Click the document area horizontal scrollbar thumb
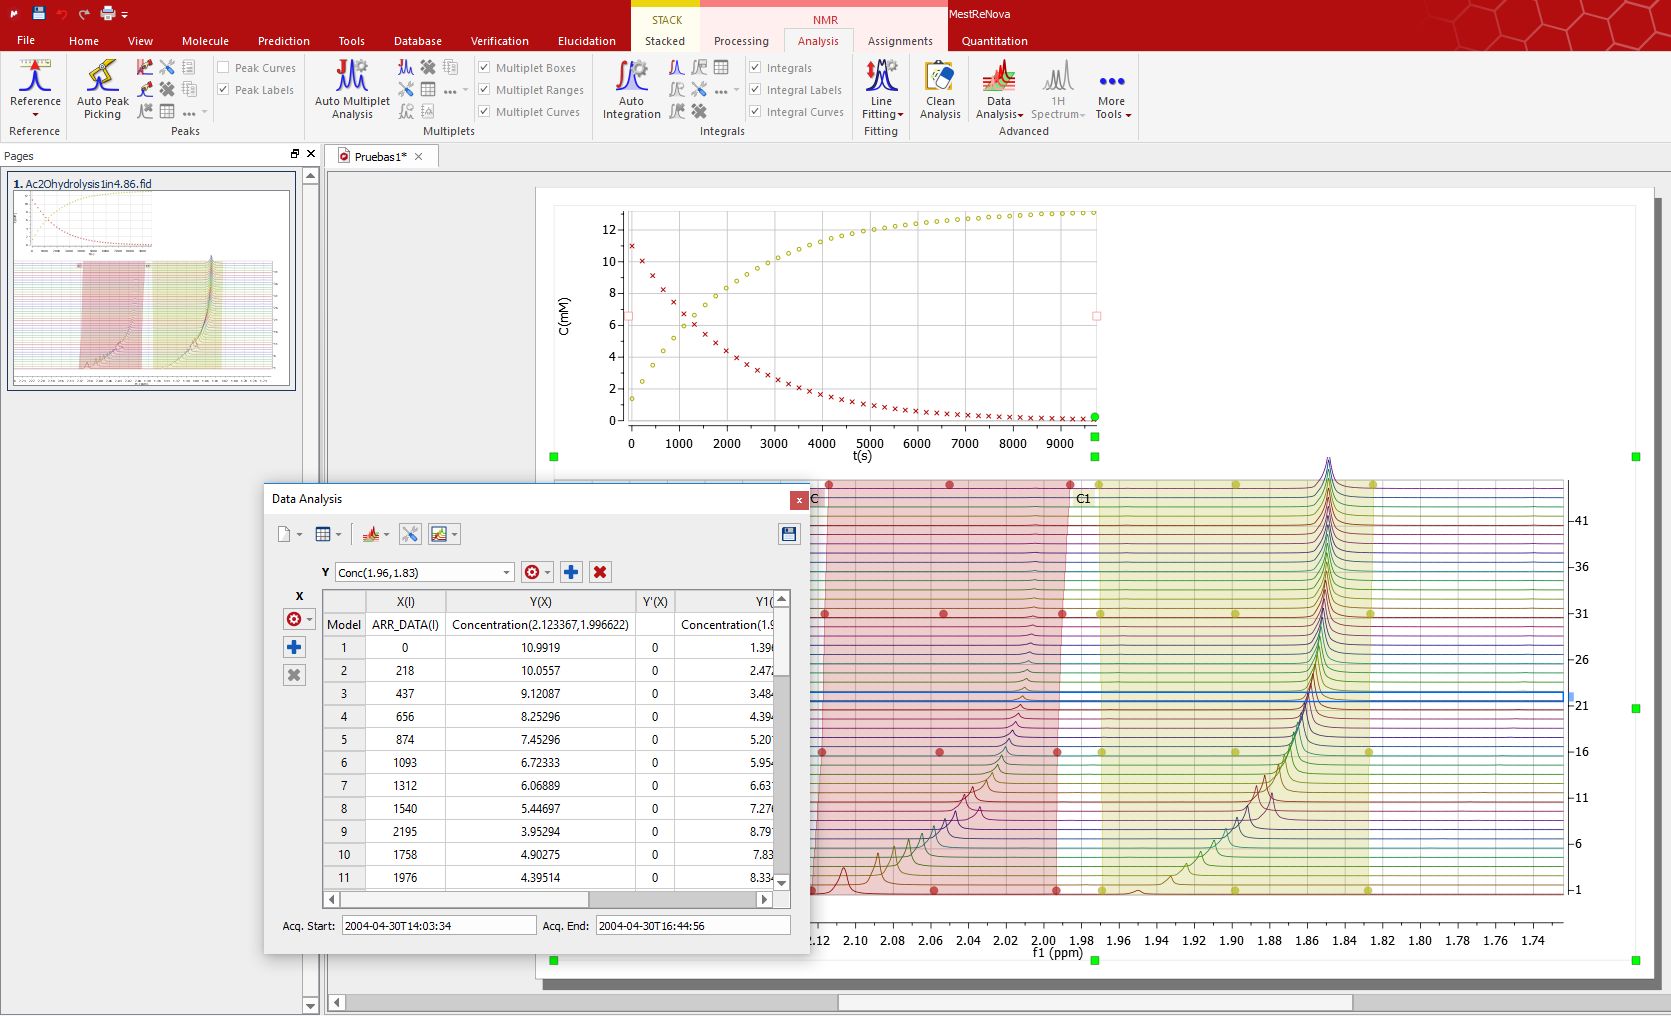This screenshot has height=1016, width=1671. [x=1095, y=1002]
